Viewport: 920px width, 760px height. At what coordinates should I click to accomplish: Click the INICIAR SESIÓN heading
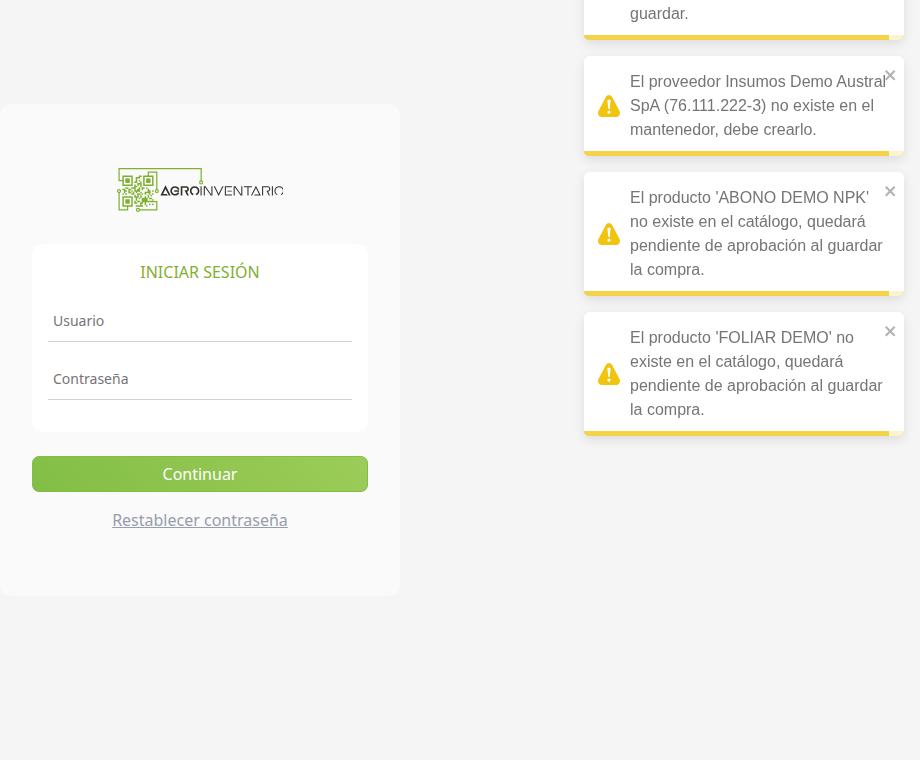click(199, 272)
